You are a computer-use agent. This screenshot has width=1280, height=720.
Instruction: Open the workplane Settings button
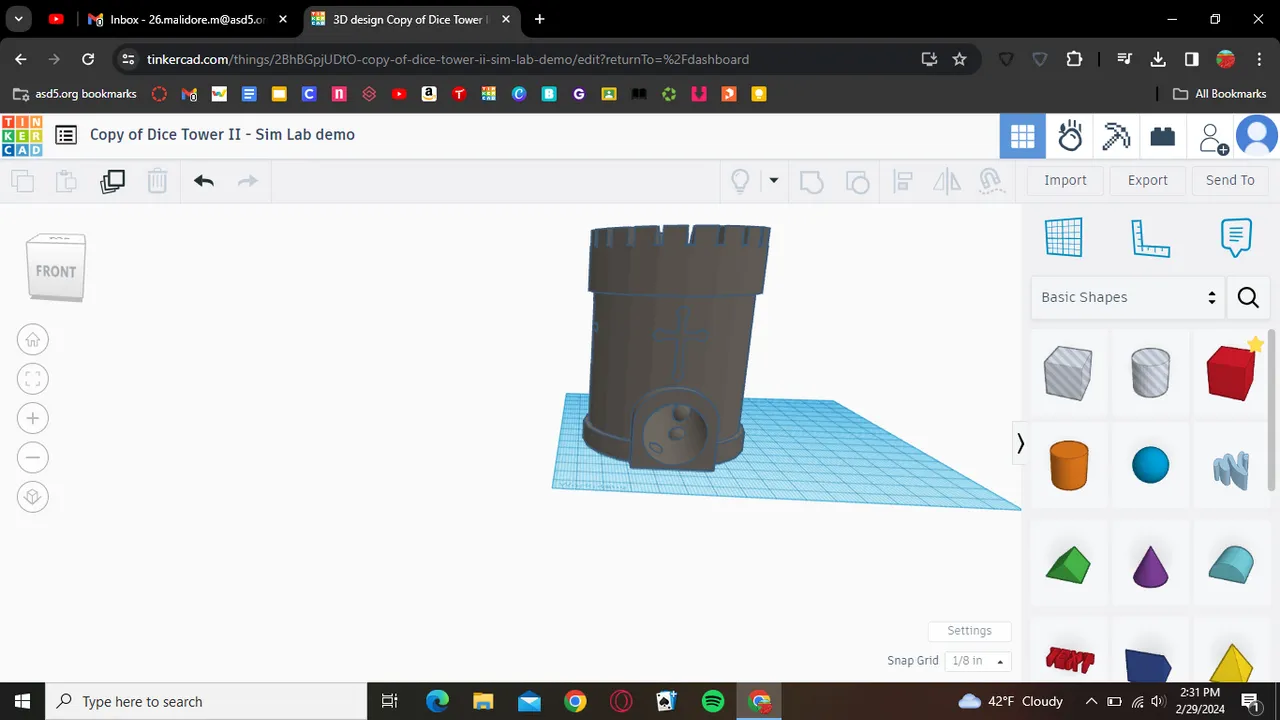(969, 631)
